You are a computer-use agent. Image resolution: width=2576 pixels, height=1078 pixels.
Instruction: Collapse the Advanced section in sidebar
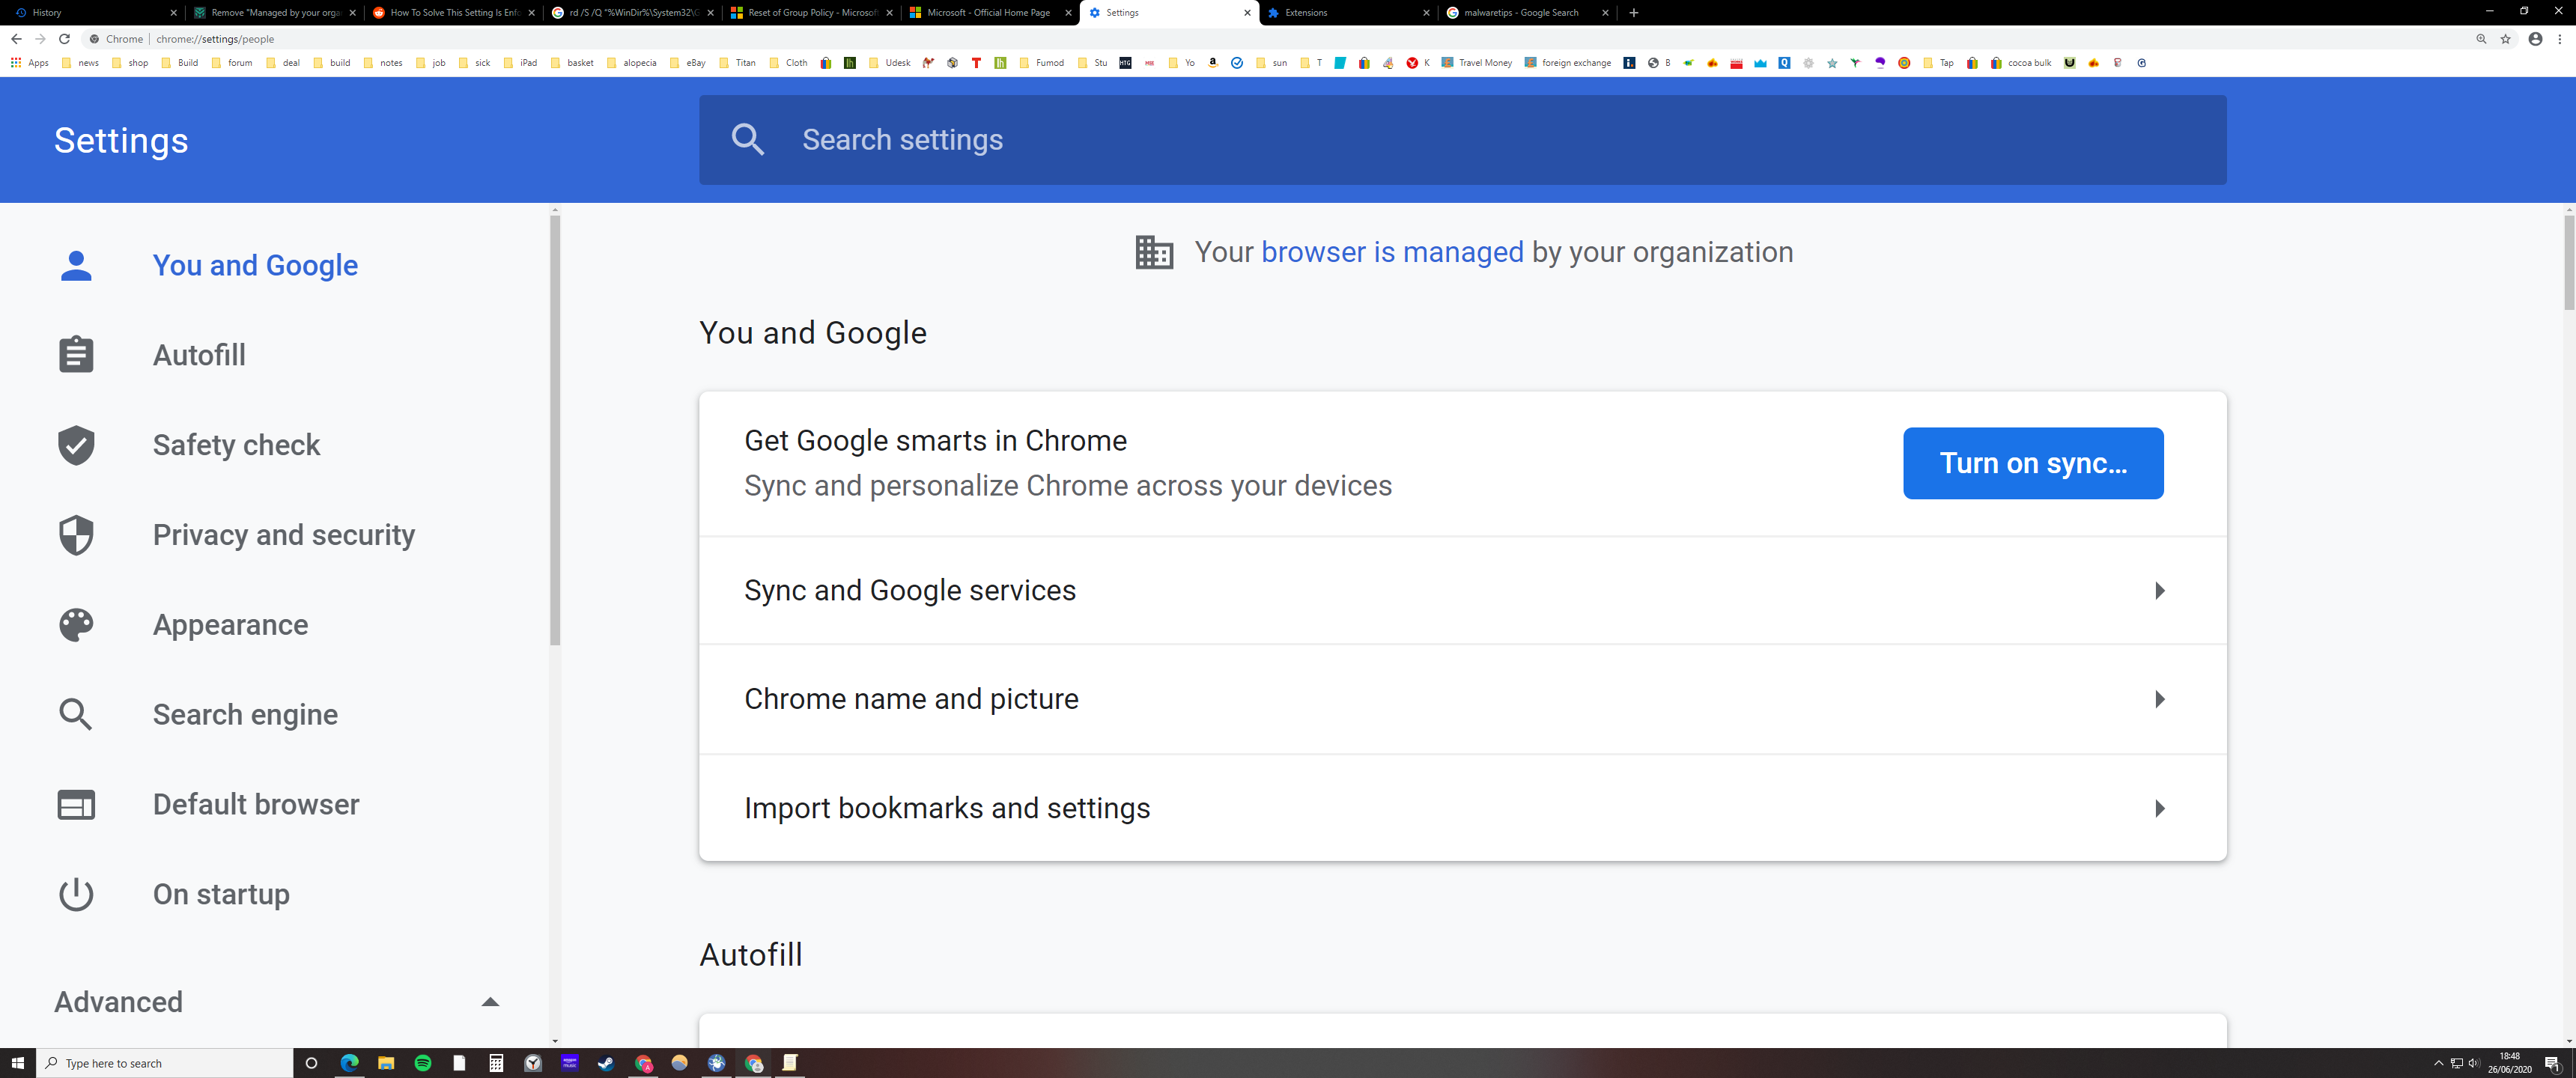point(490,1001)
